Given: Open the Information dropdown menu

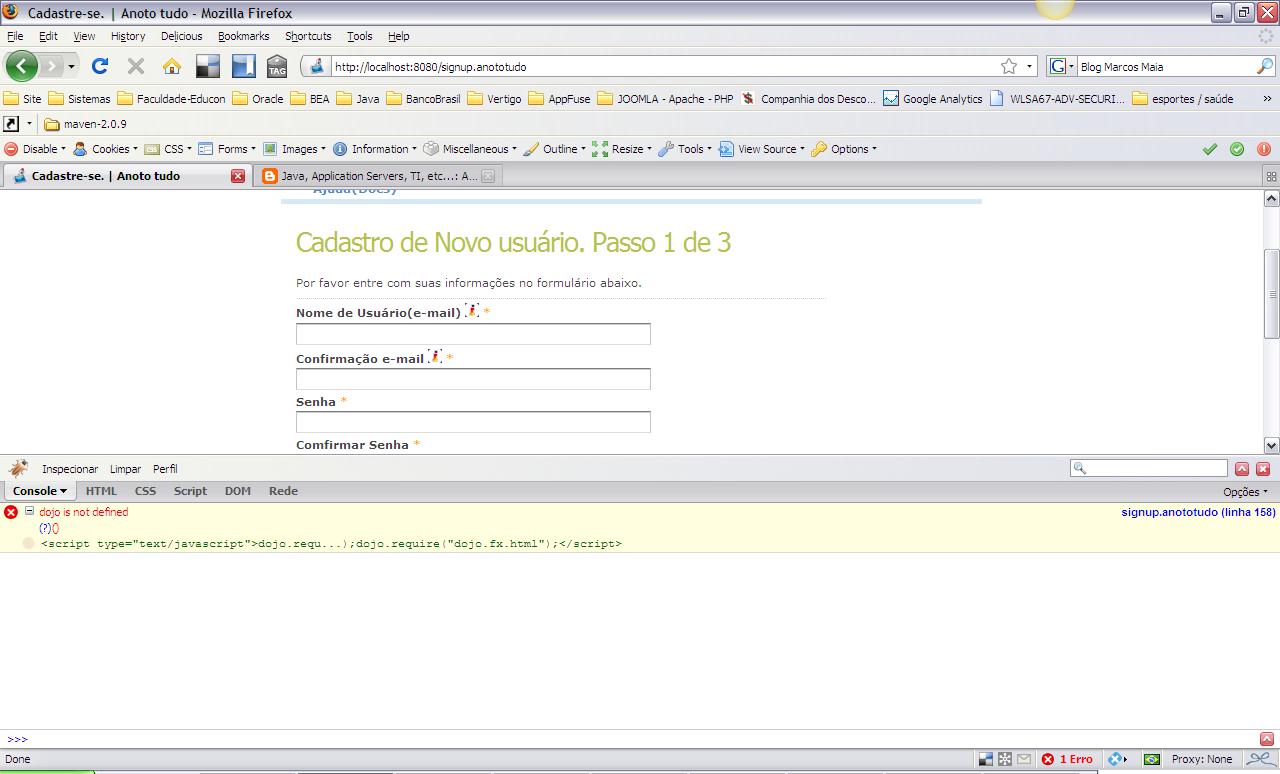Looking at the screenshot, I should (375, 149).
